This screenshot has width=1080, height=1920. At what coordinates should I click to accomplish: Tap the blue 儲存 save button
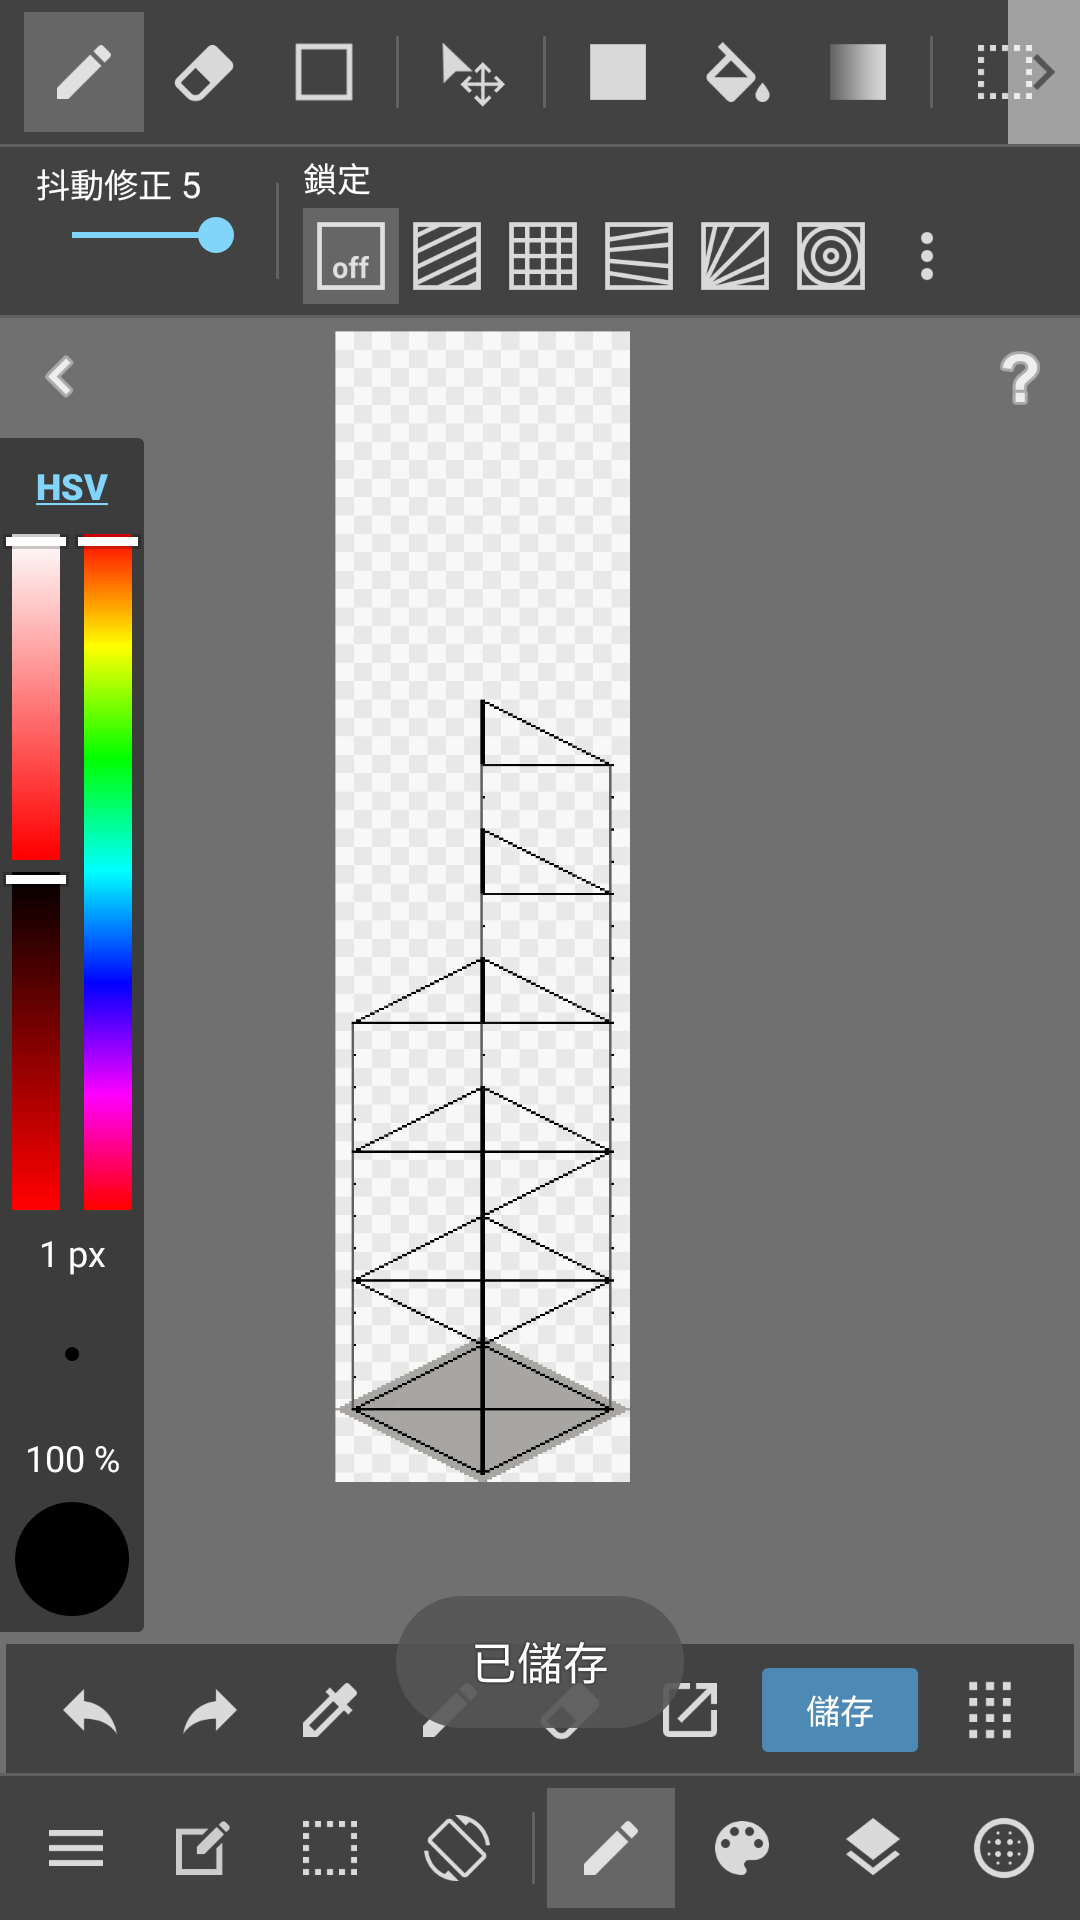pos(840,1710)
